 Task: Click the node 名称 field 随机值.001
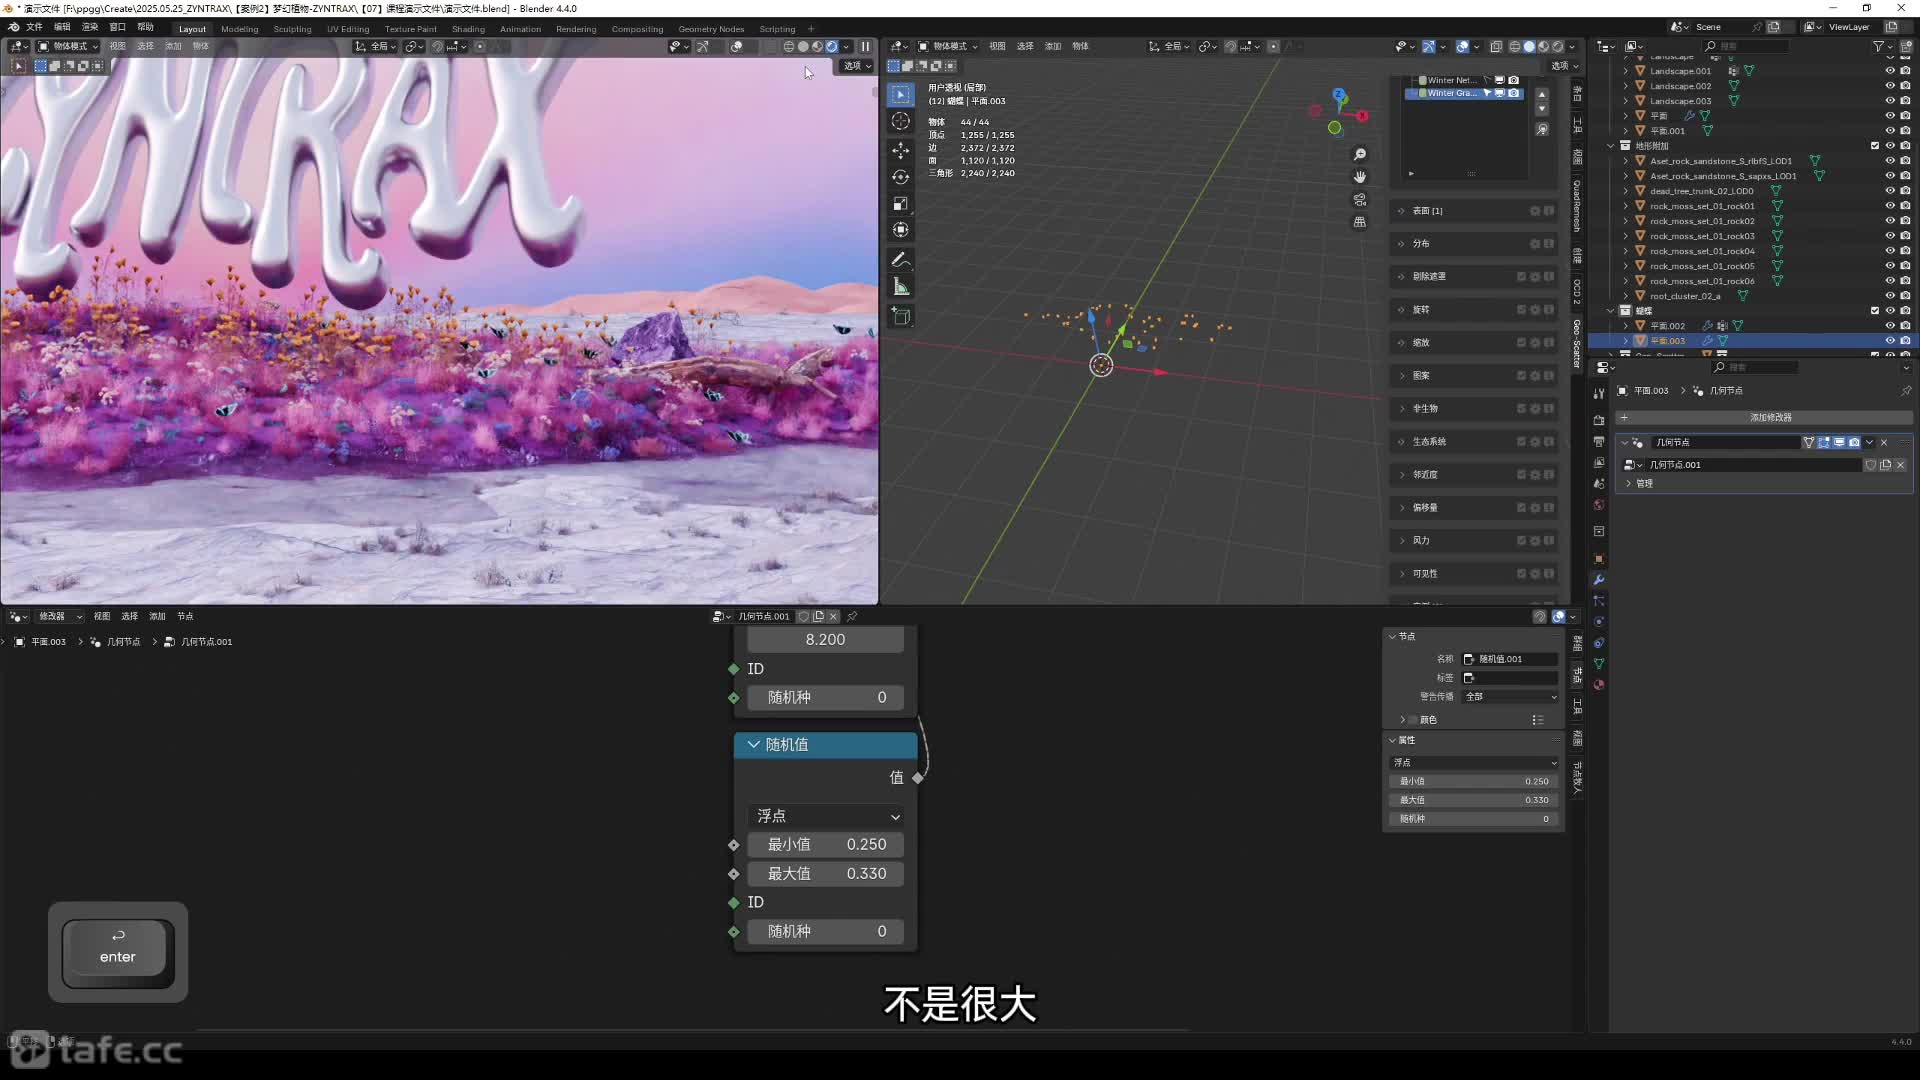point(1510,659)
